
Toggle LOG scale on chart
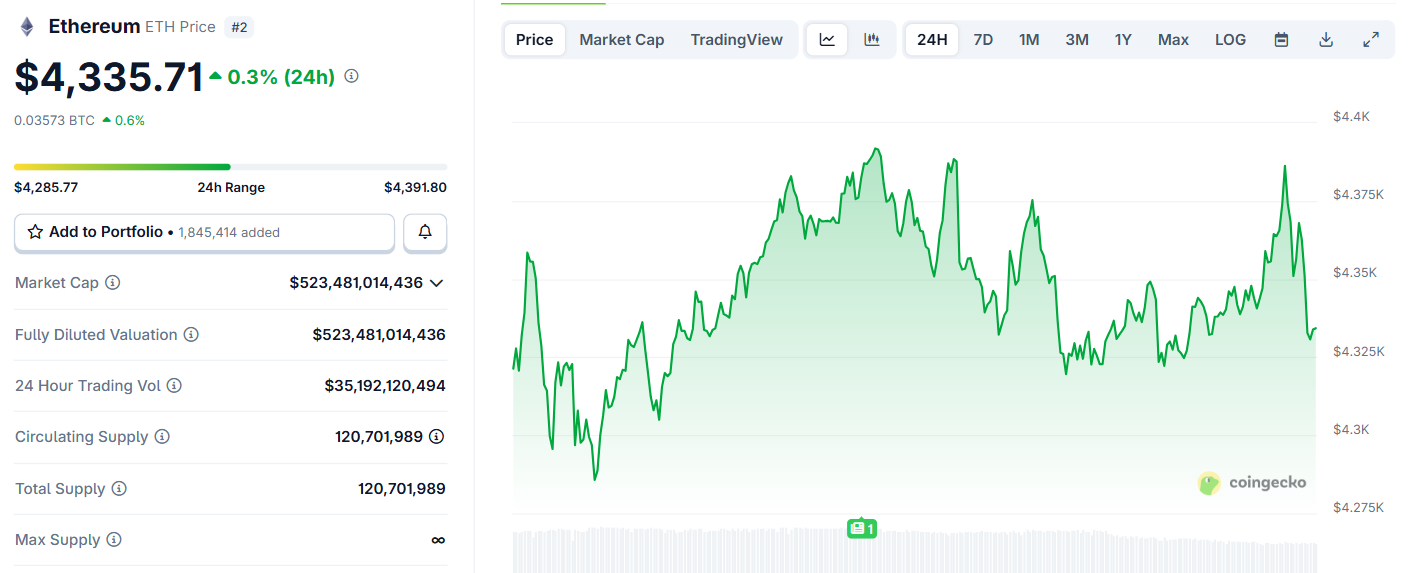tap(1230, 40)
